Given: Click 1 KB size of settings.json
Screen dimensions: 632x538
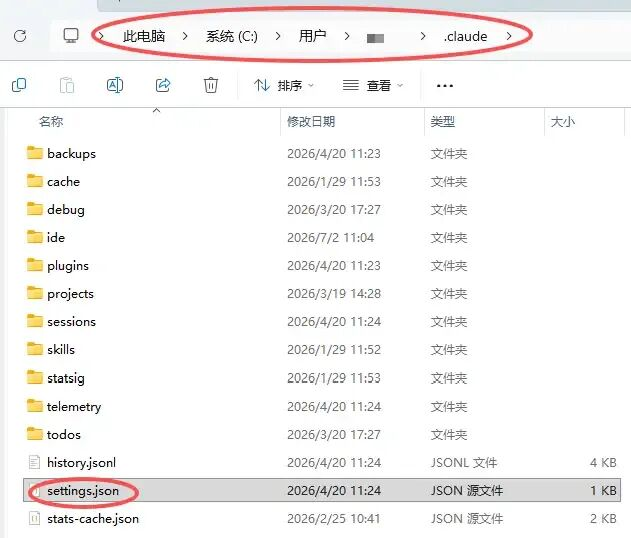Looking at the screenshot, I should (603, 490).
